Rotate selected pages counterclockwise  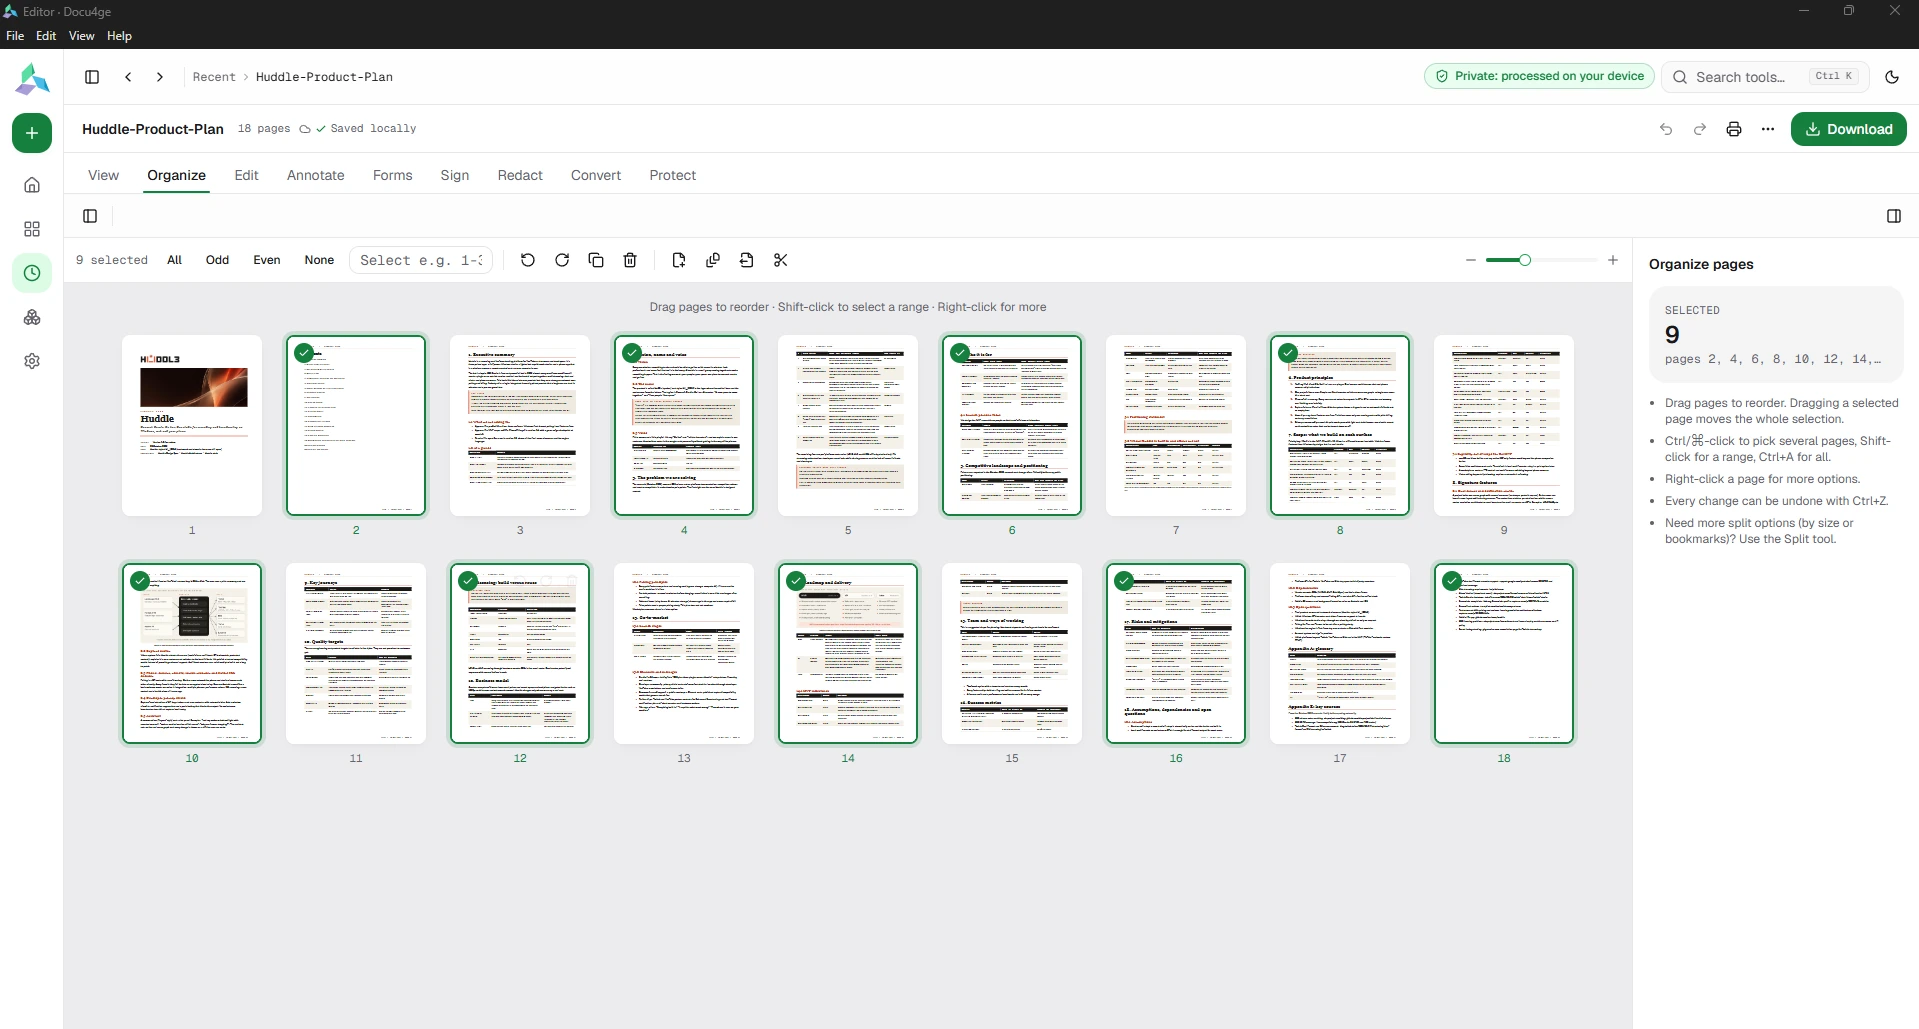pos(528,260)
